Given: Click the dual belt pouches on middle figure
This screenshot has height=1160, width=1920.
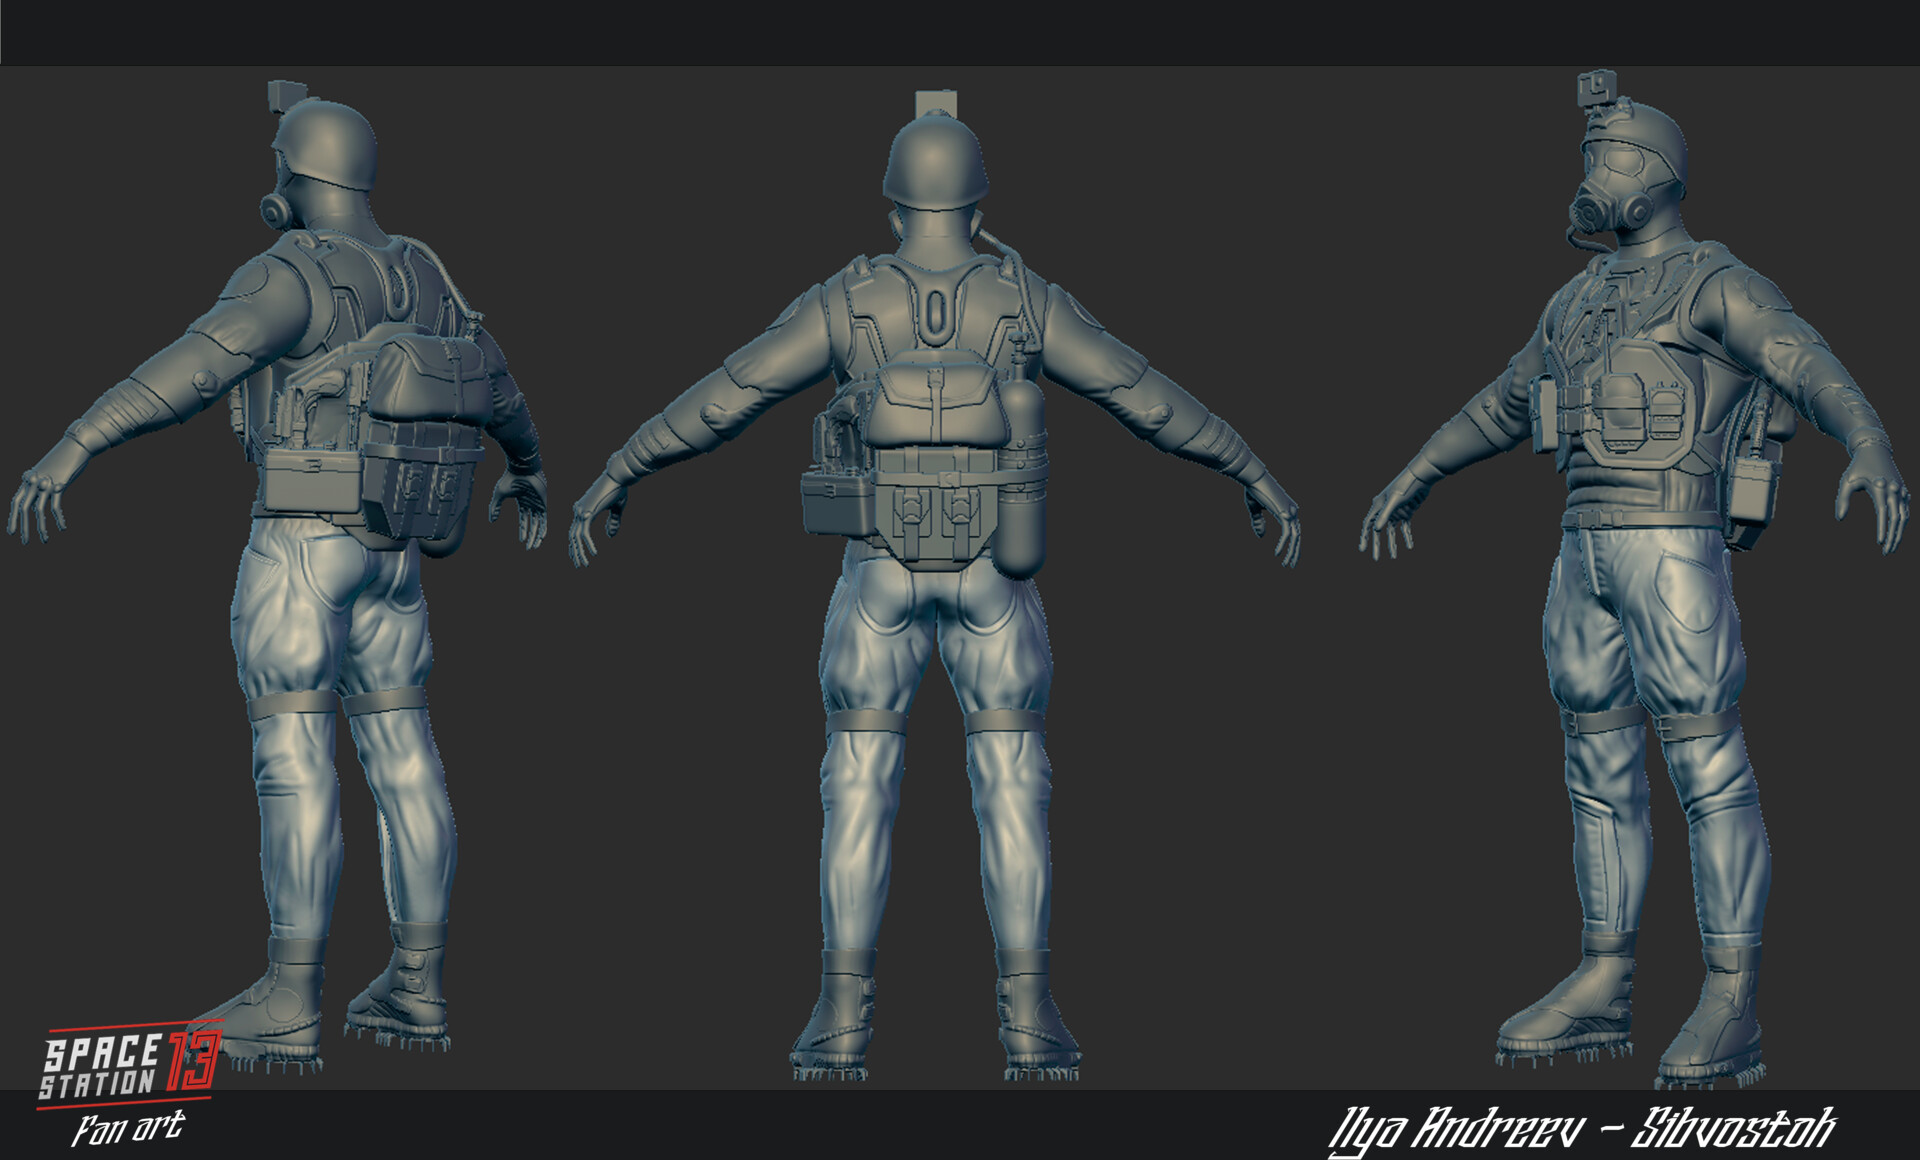Looking at the screenshot, I should coord(935,510).
